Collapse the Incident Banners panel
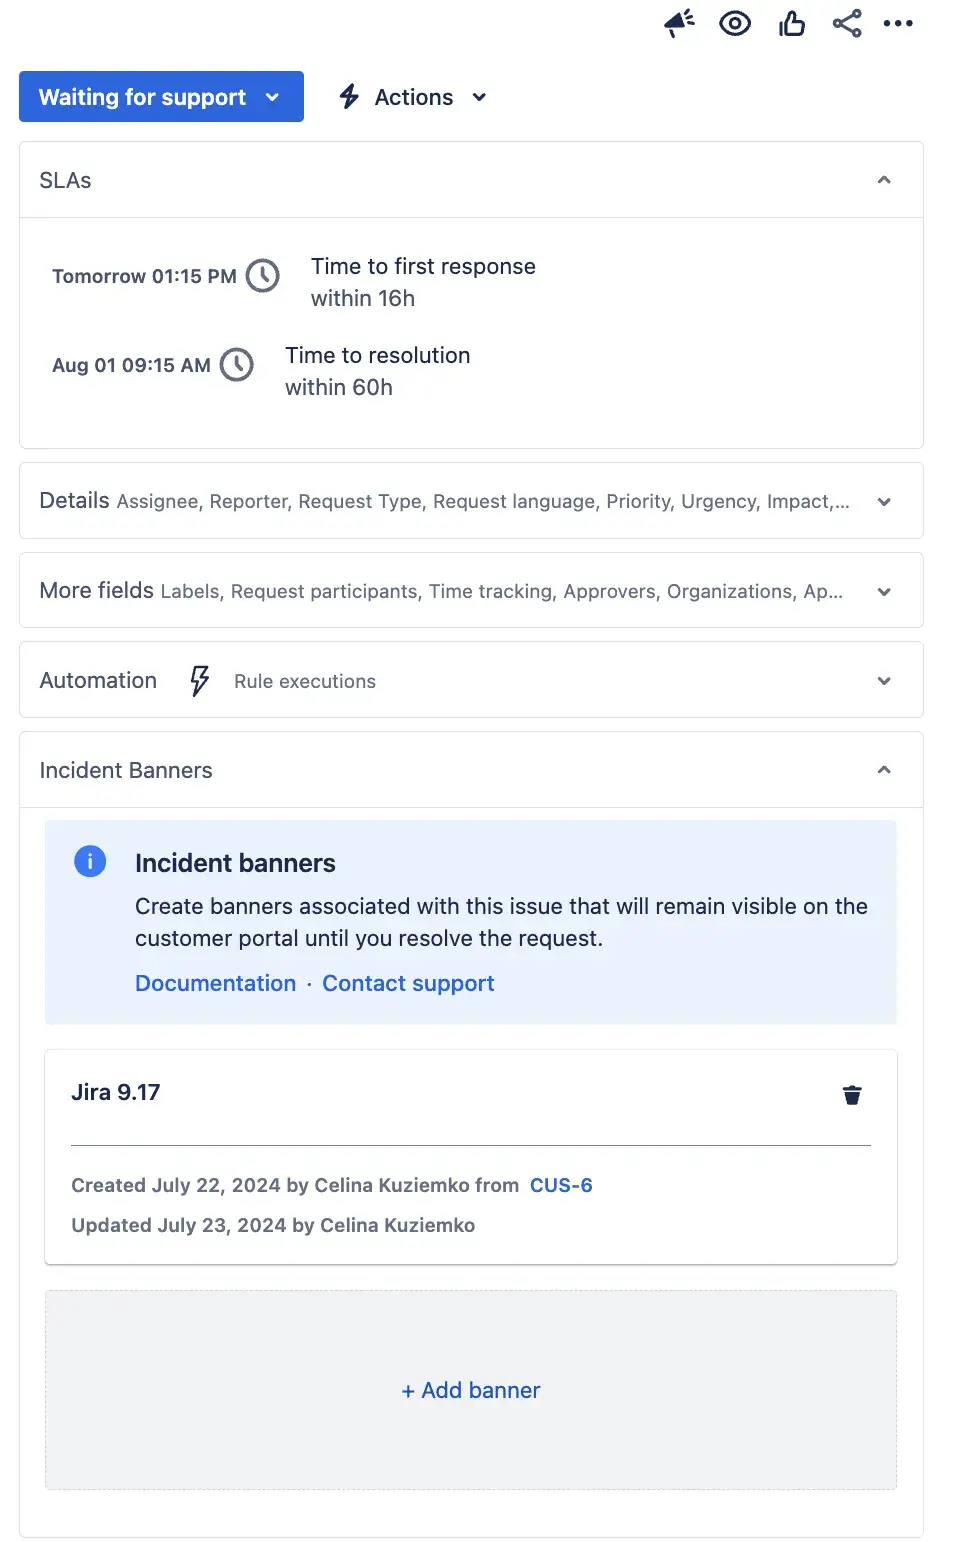Screen dimensions: 962x1542 point(884,770)
